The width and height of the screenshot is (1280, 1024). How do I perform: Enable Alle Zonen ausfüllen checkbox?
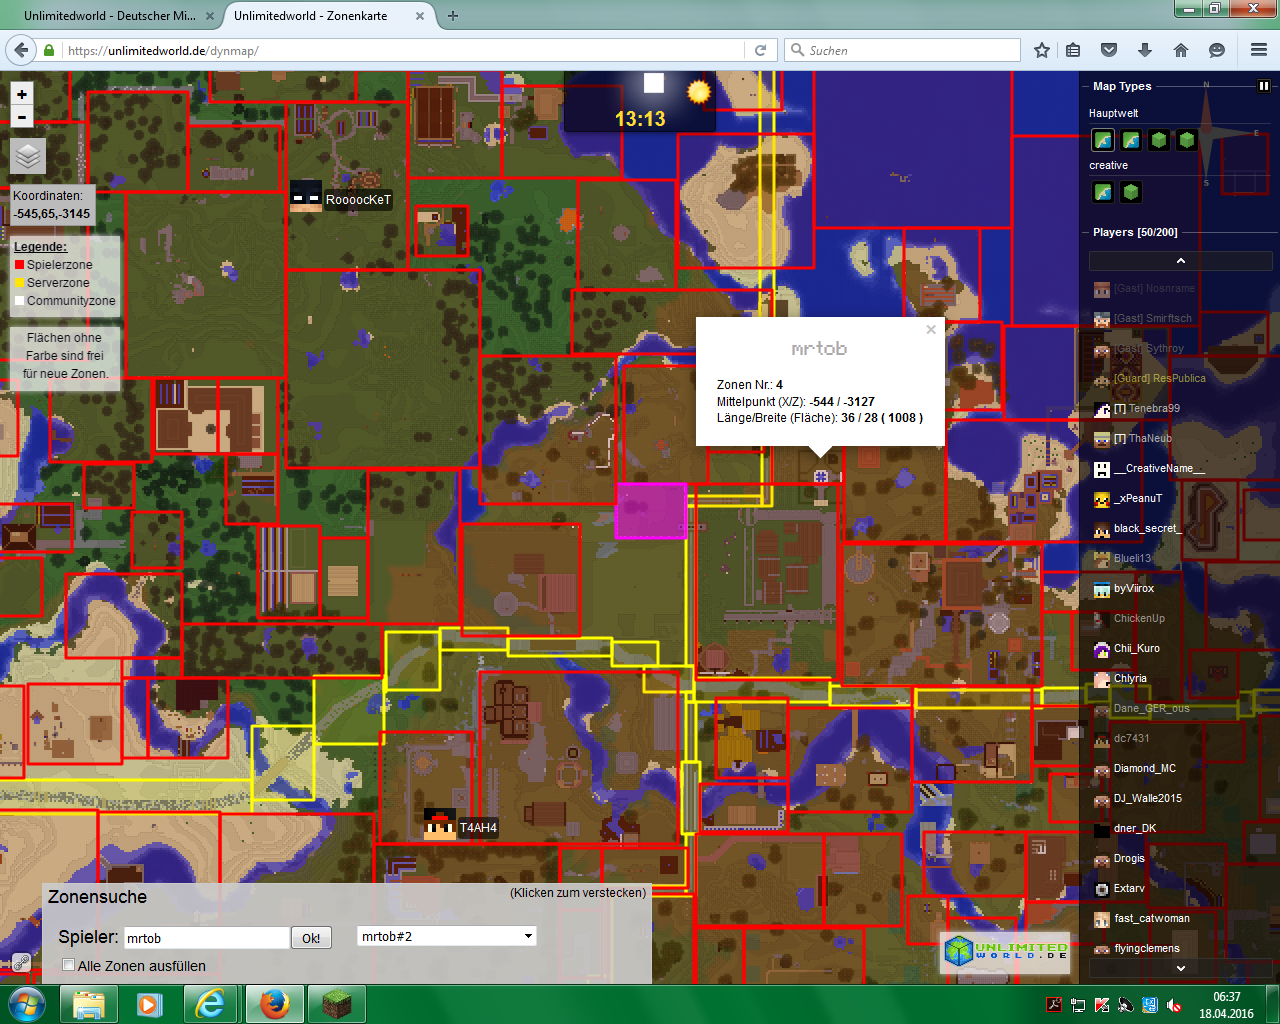(69, 965)
